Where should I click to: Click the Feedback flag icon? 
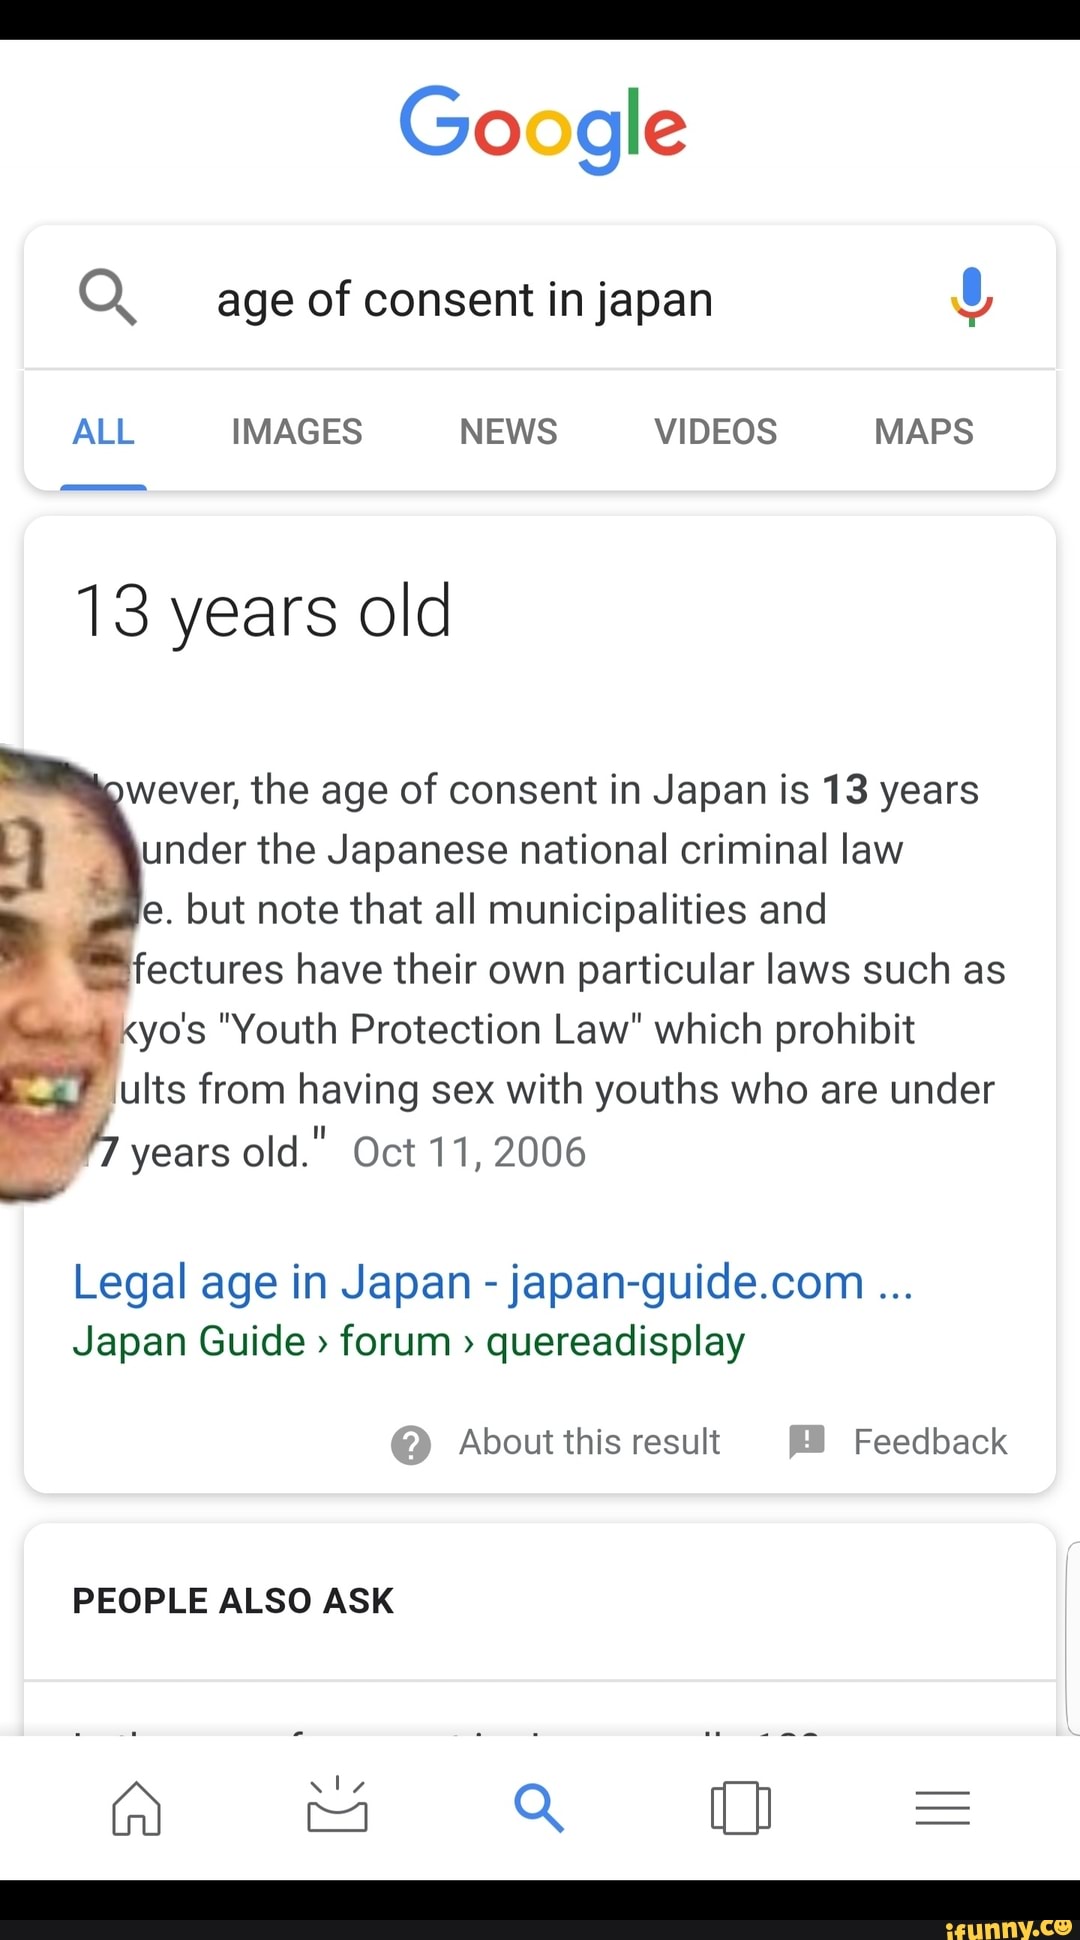807,1442
